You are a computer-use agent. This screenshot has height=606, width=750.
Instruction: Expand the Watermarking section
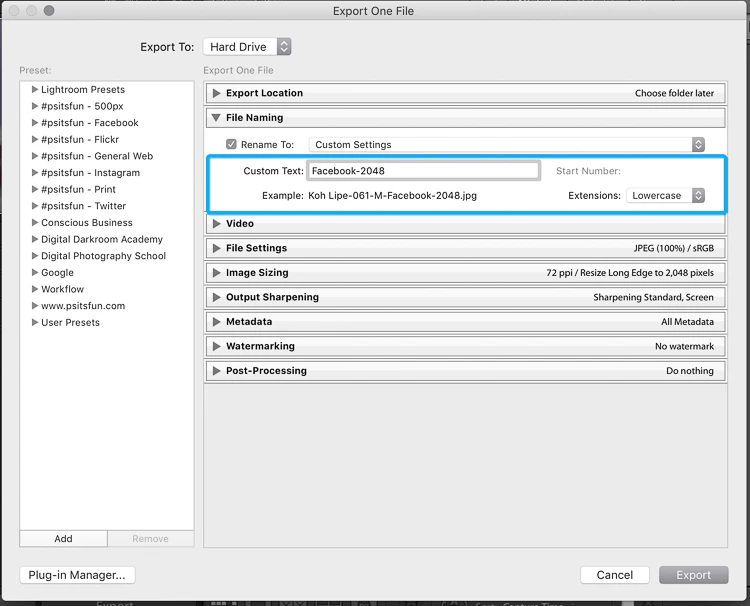216,346
